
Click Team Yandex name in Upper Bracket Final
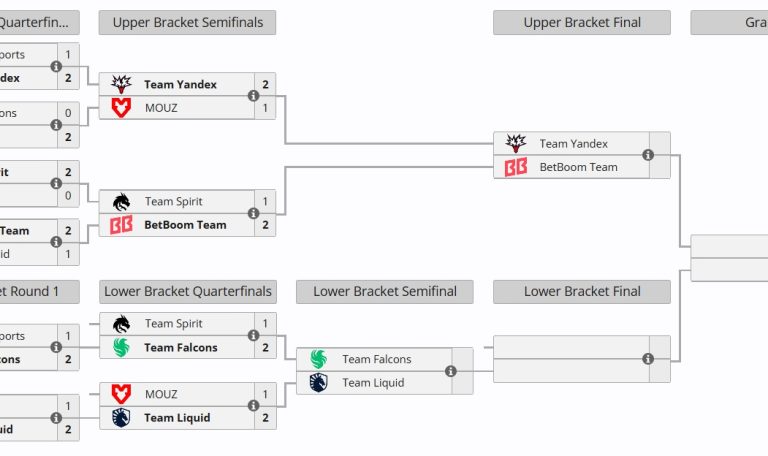pos(573,144)
